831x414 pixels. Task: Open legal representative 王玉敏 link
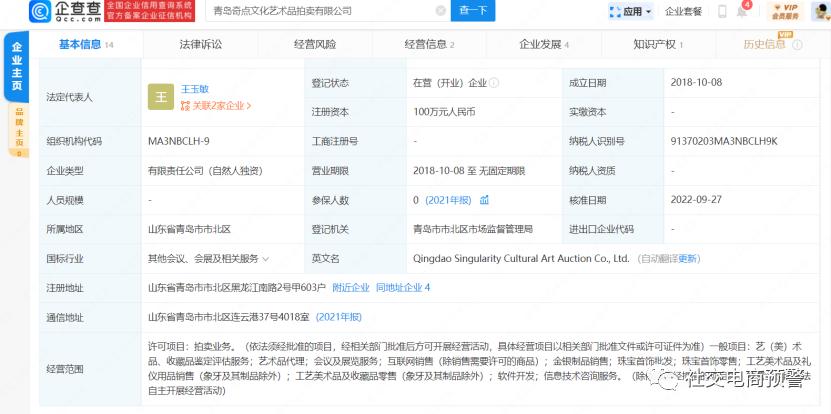coord(195,89)
